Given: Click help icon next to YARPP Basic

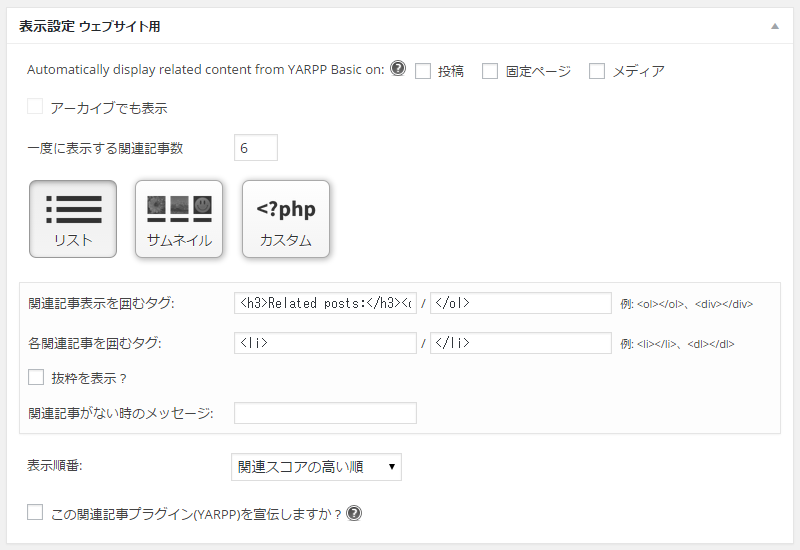Looking at the screenshot, I should [398, 69].
